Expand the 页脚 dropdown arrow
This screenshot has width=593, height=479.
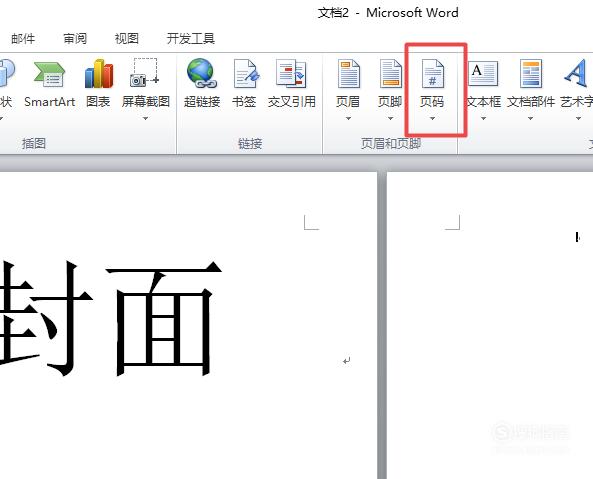click(x=390, y=119)
